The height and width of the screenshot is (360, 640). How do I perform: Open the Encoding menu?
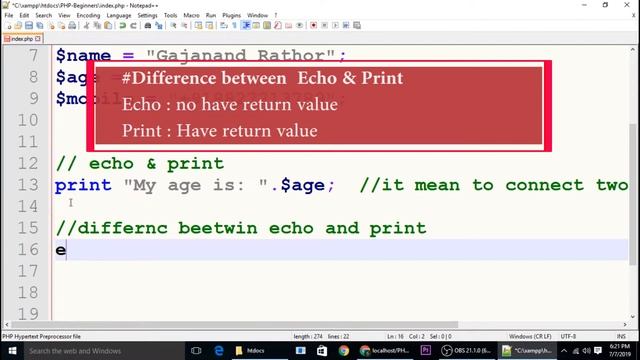coord(88,16)
